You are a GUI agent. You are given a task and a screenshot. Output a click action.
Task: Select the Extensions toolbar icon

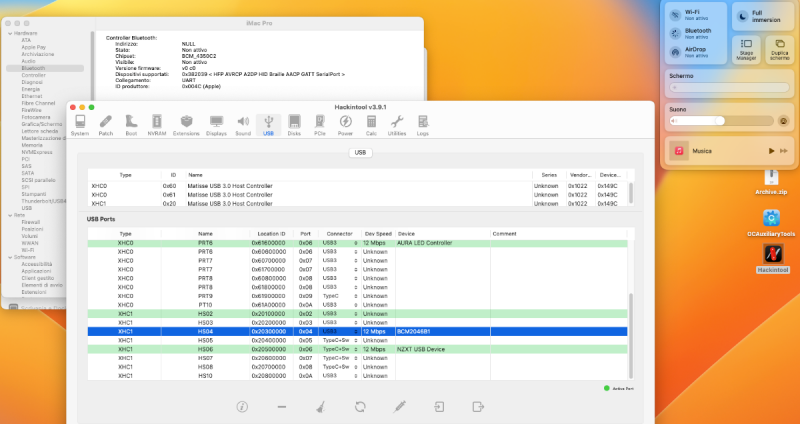pyautogui.click(x=186, y=125)
